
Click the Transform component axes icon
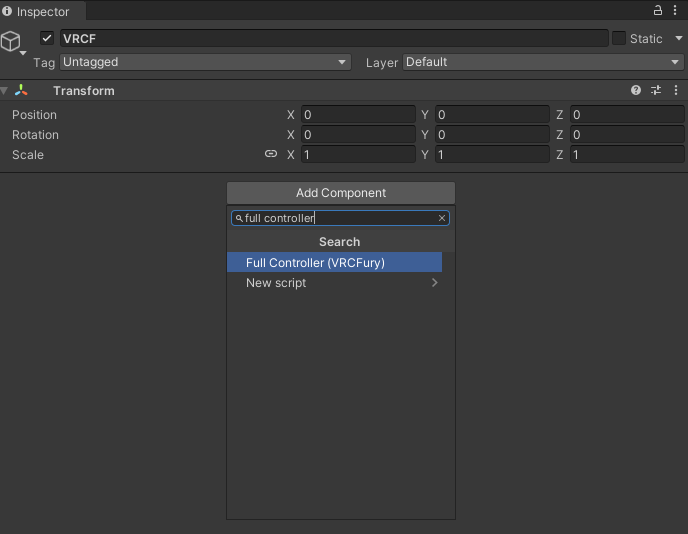[21, 90]
